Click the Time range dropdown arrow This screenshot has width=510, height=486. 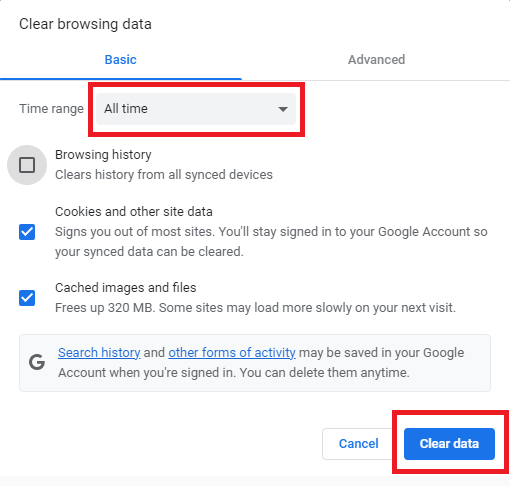(x=283, y=109)
